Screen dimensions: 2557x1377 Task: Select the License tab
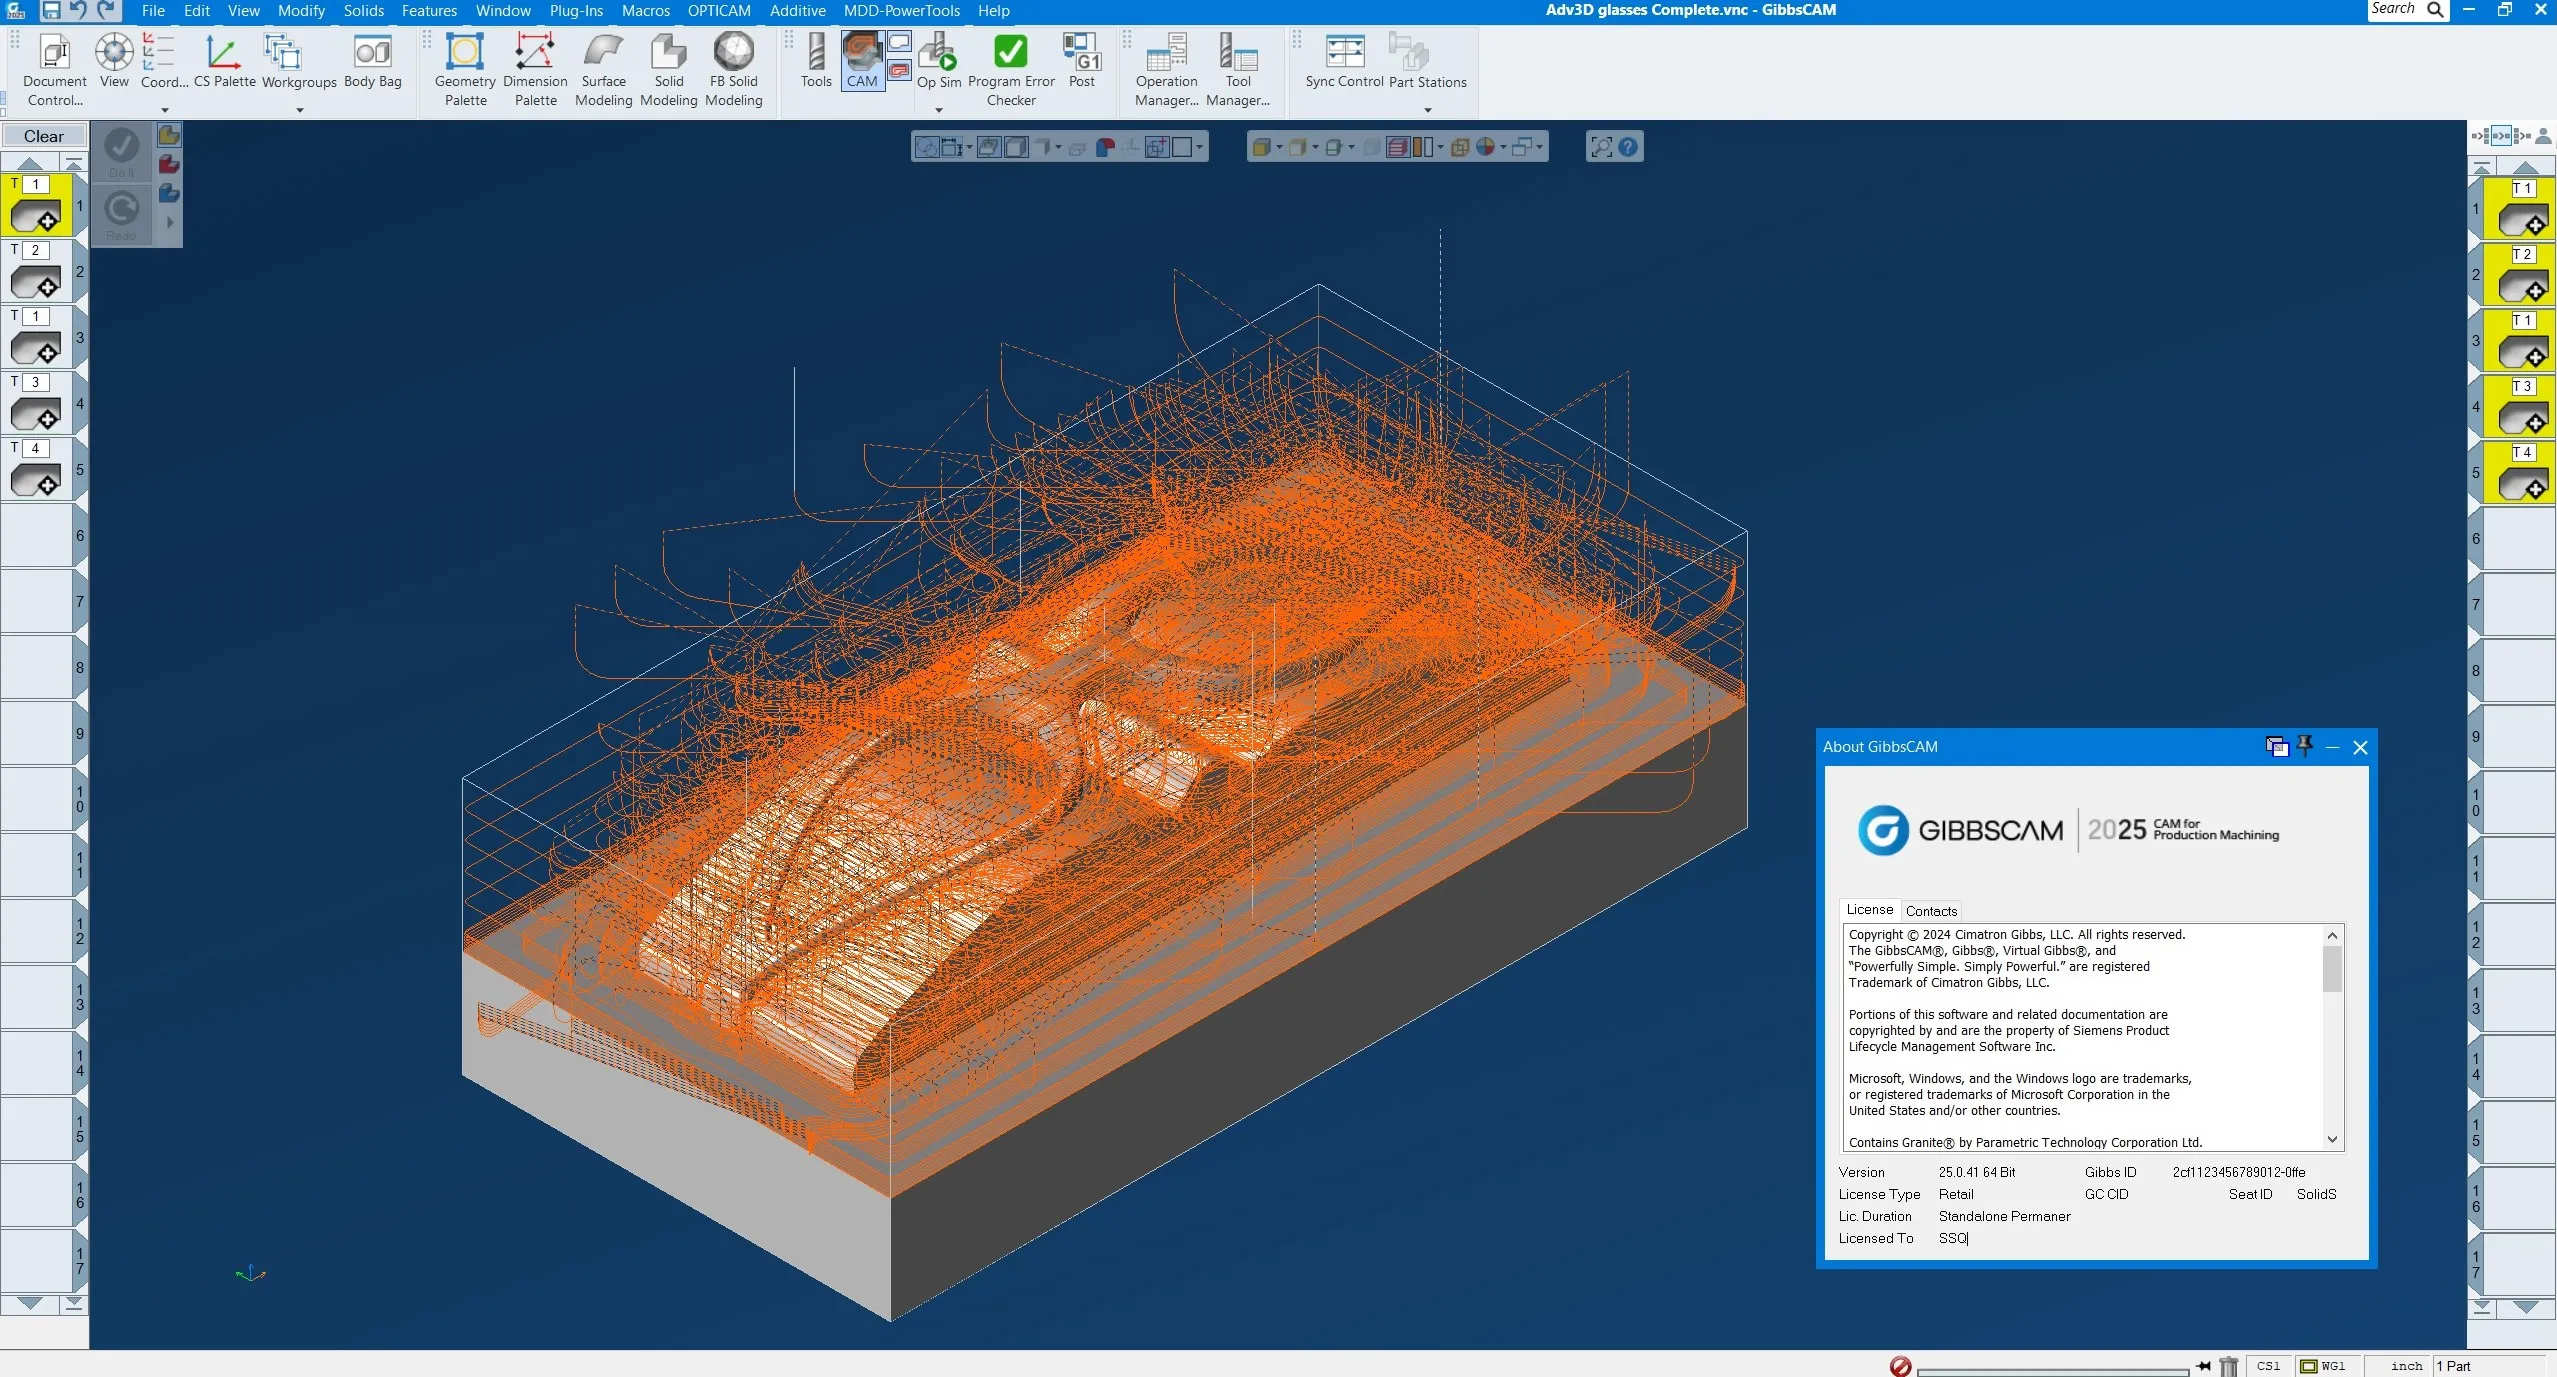click(1869, 910)
